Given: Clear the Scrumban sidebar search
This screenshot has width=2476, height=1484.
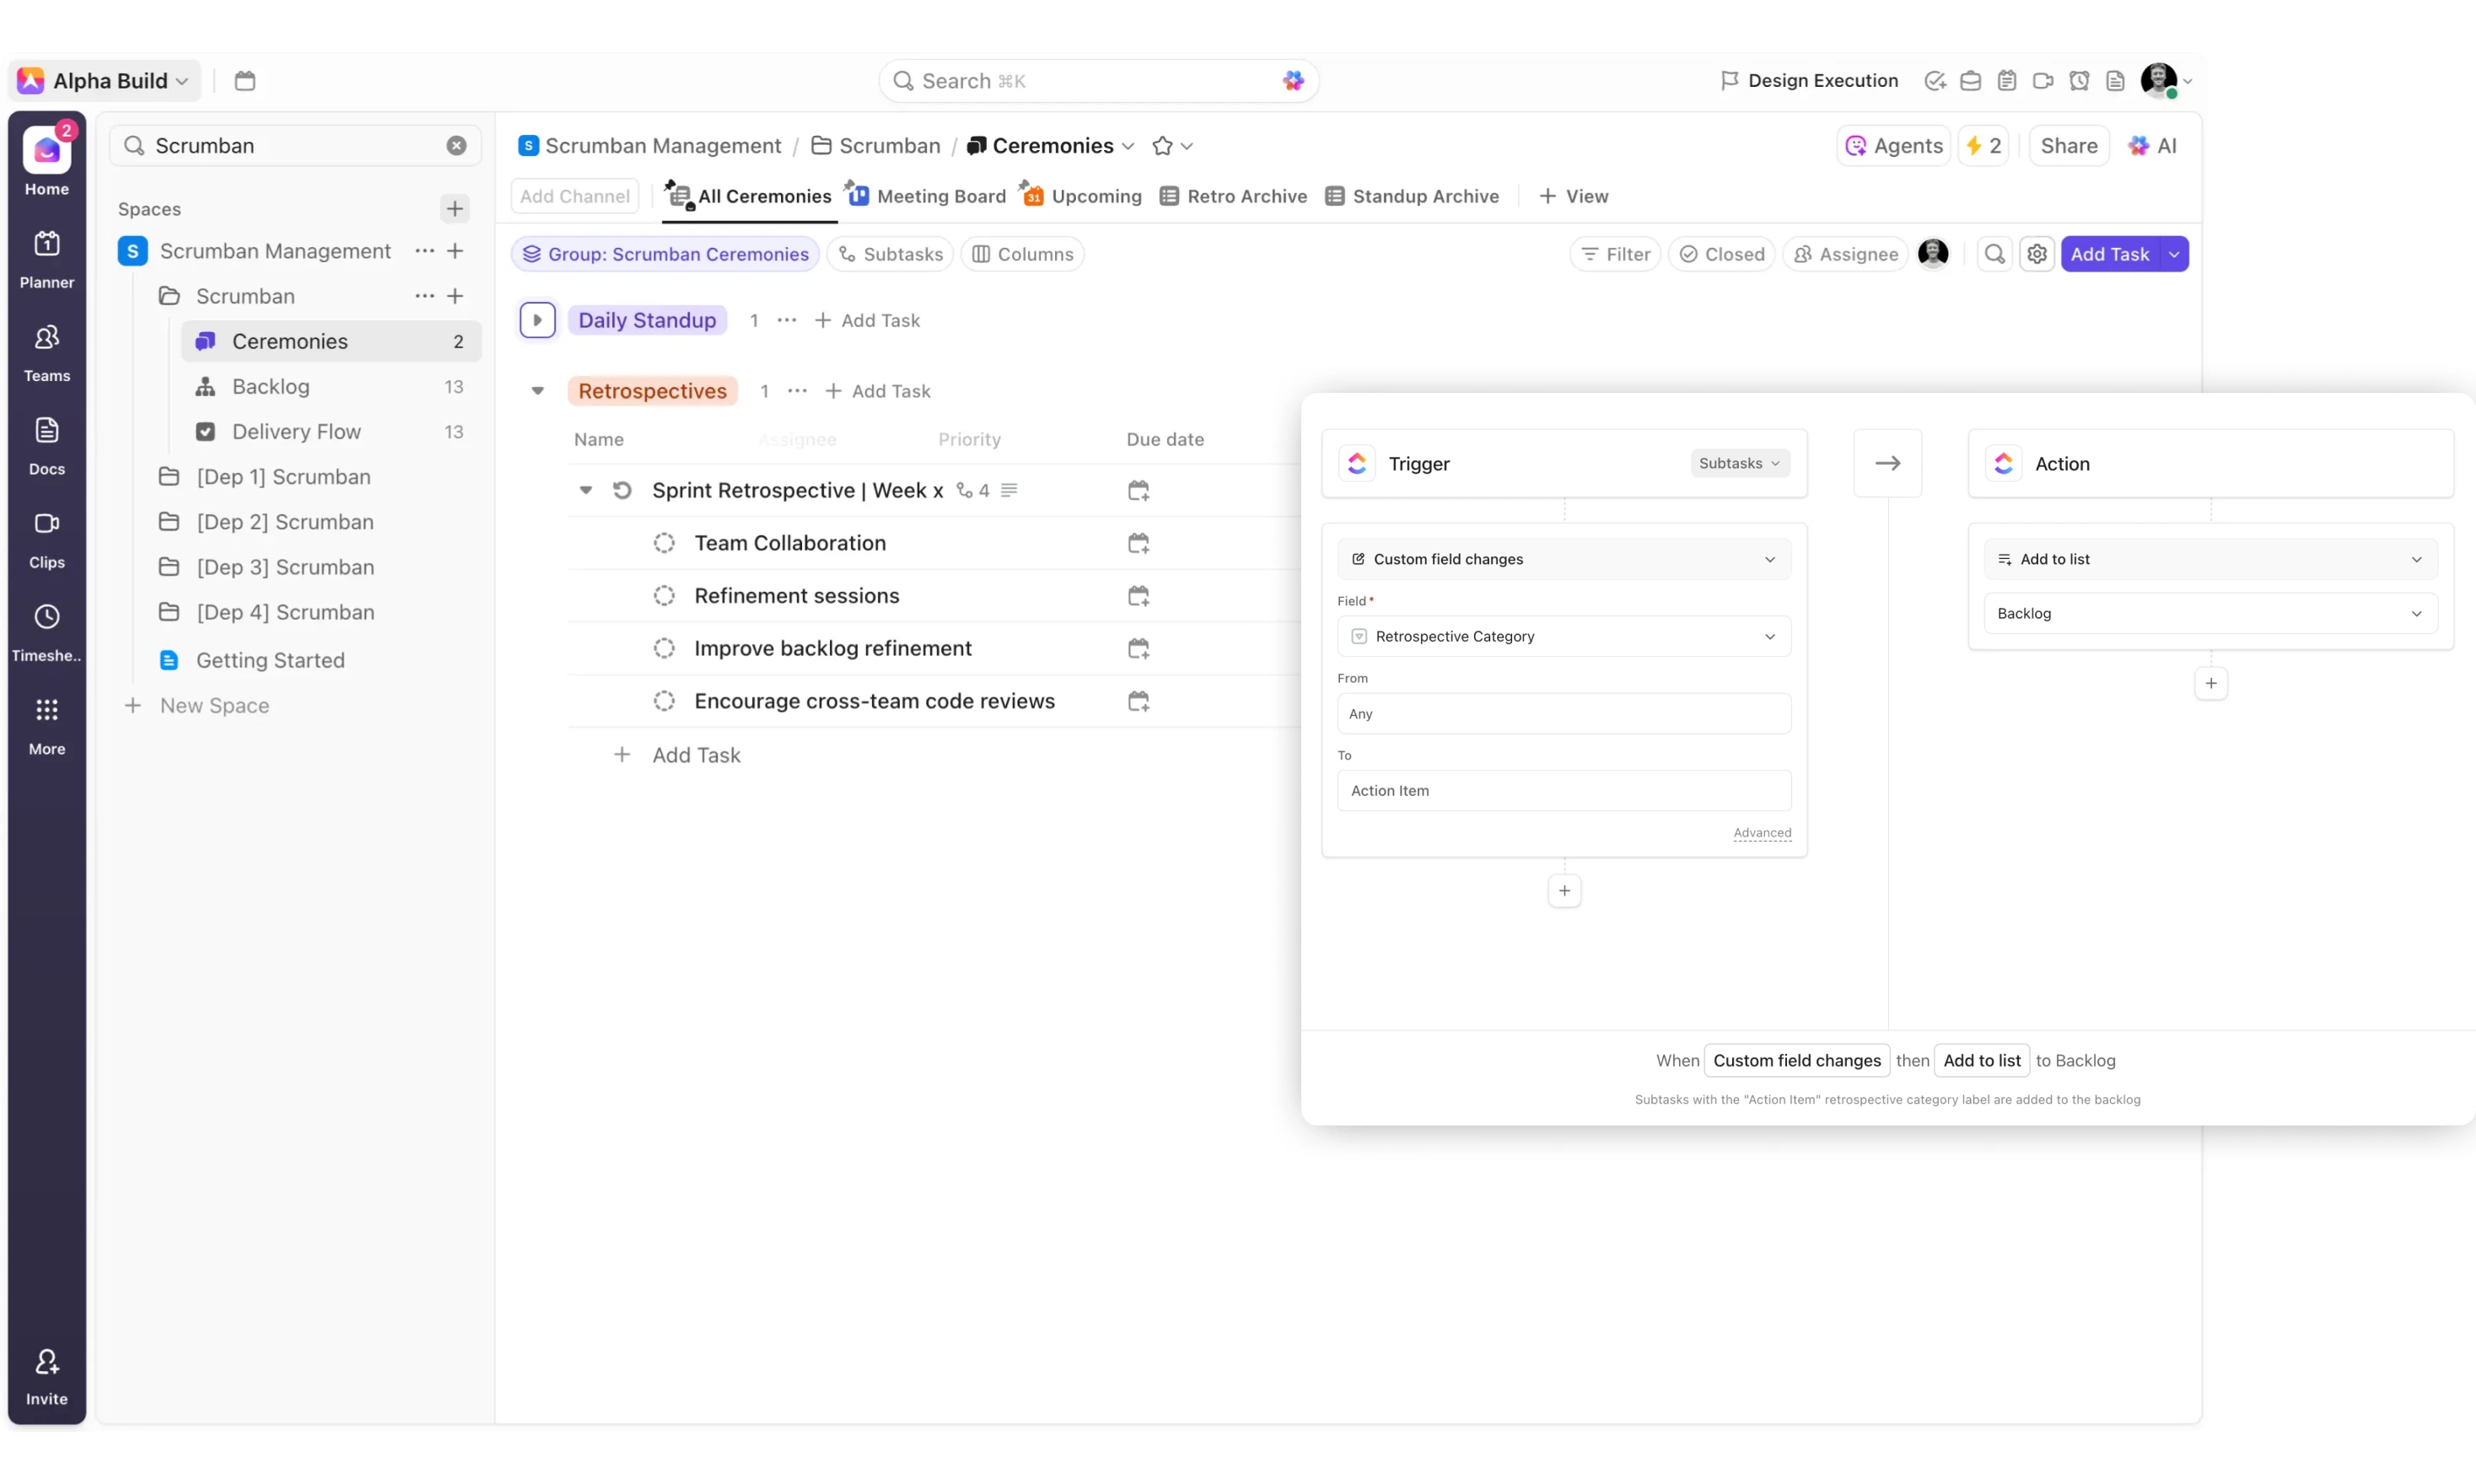Looking at the screenshot, I should pos(456,146).
